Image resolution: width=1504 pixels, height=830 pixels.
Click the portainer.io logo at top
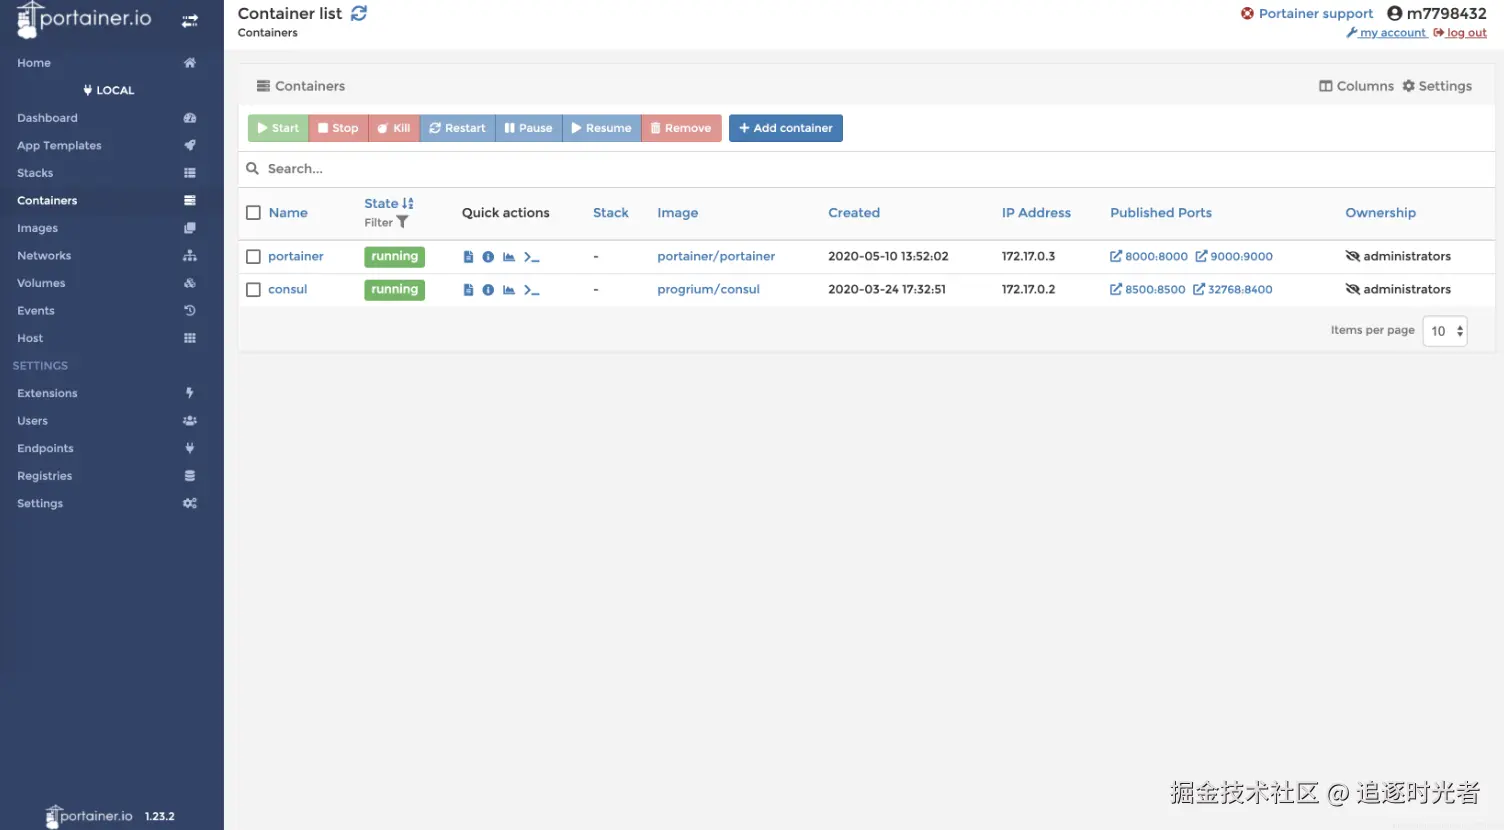tap(84, 19)
